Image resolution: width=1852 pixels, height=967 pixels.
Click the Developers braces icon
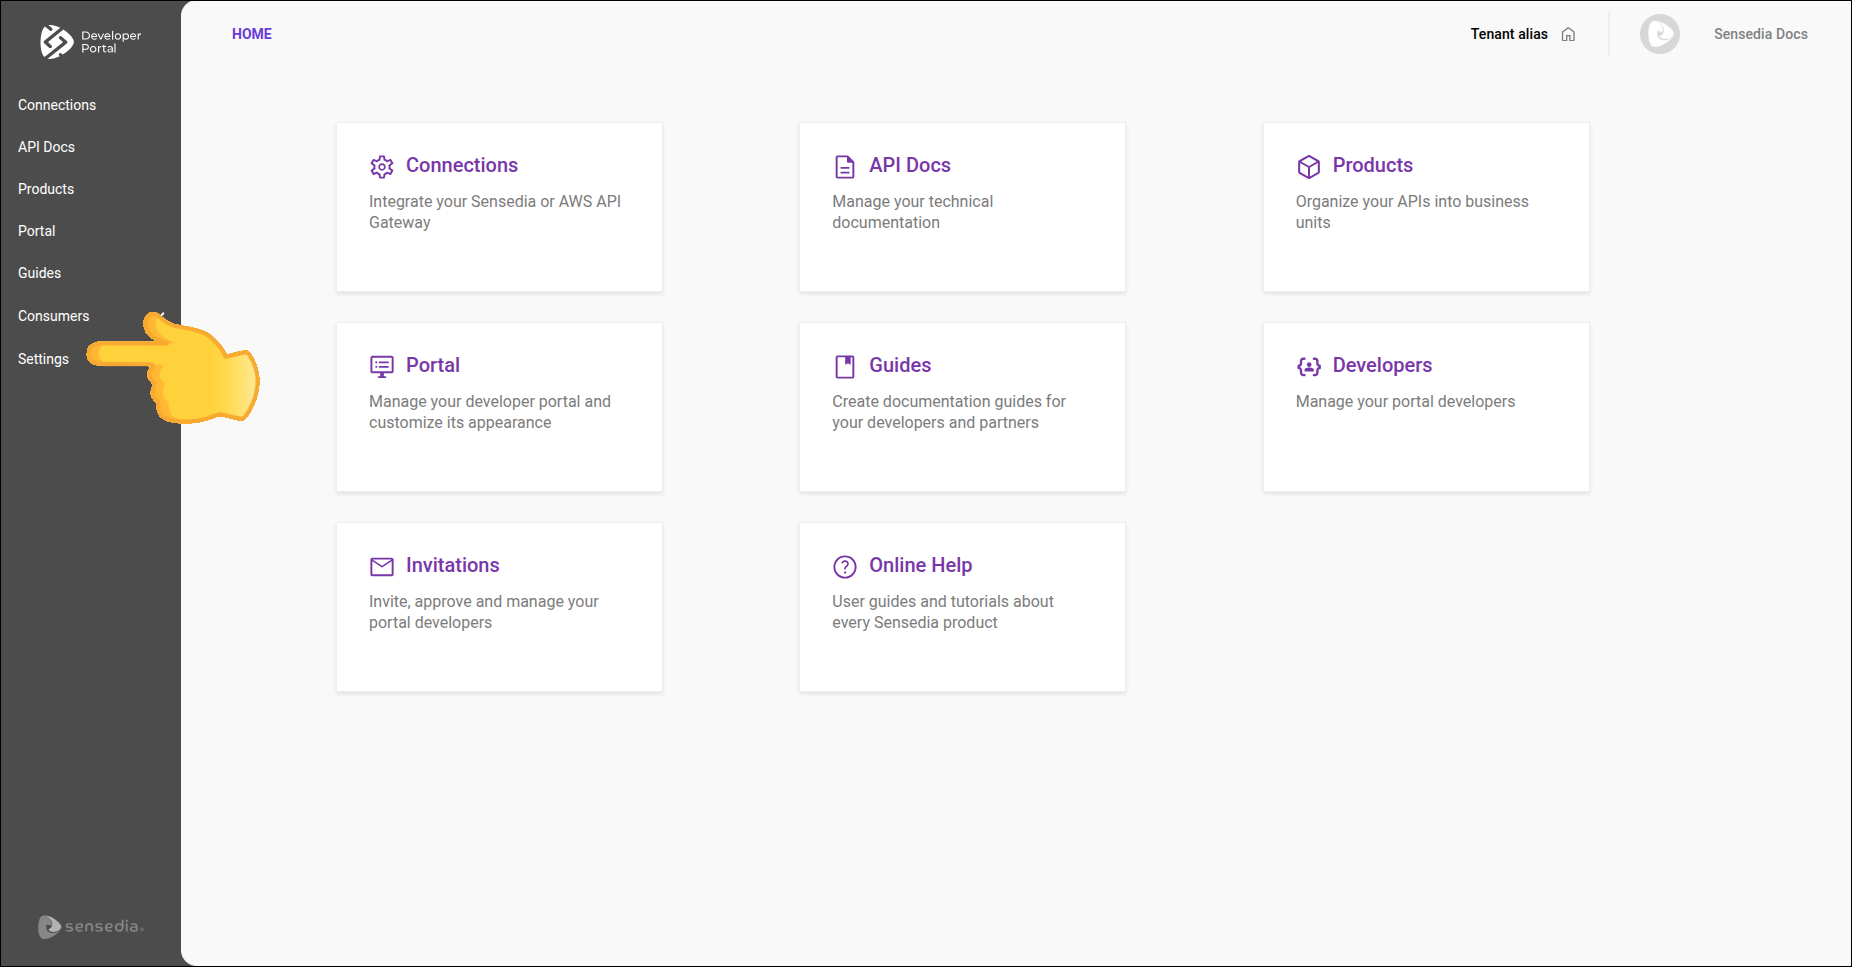point(1308,366)
